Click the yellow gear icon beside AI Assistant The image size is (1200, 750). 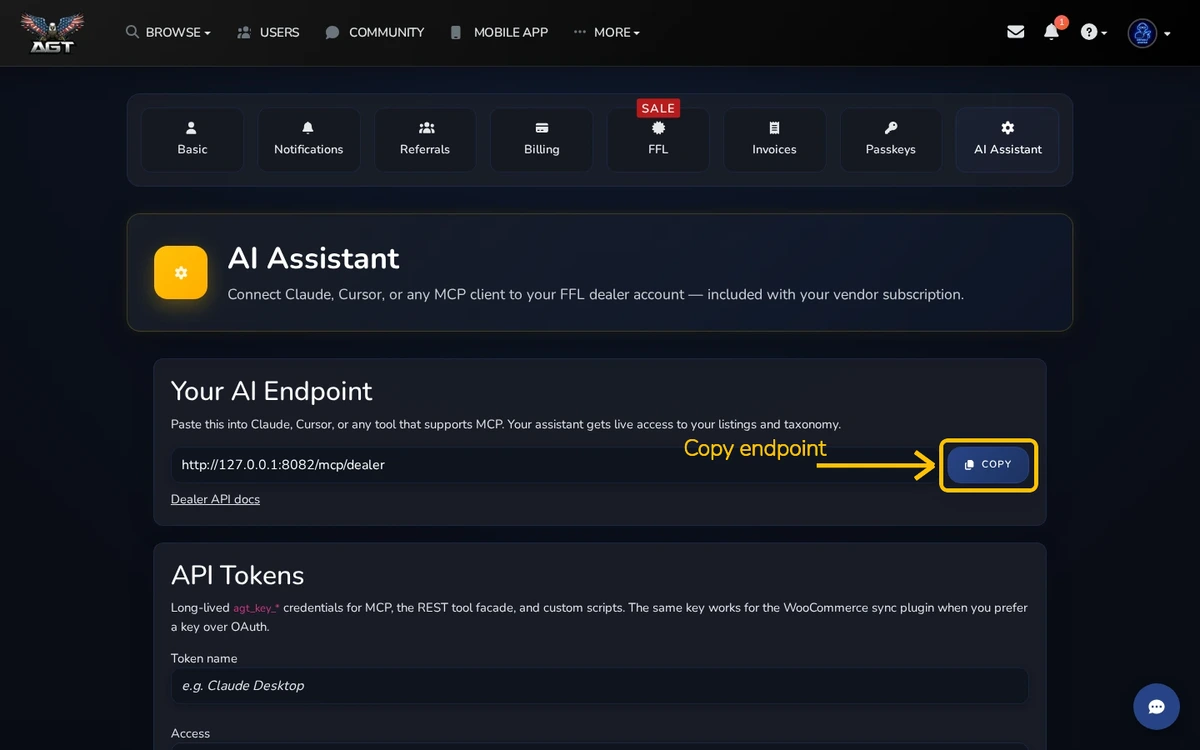[x=181, y=272]
